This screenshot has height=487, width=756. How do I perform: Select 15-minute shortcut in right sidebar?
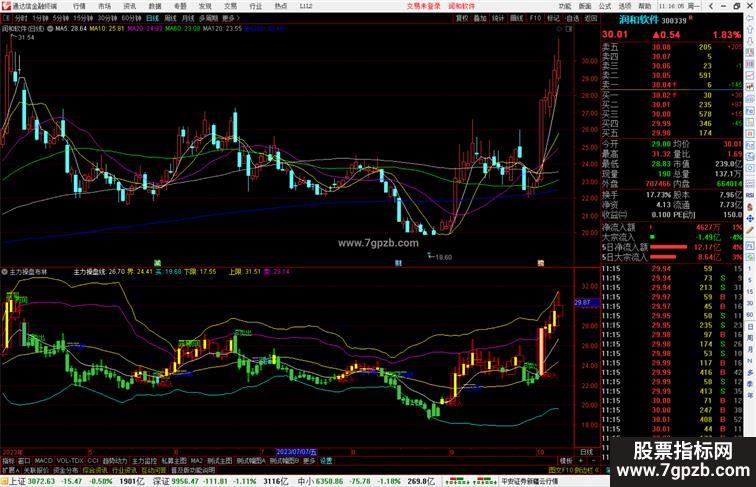pos(750,292)
